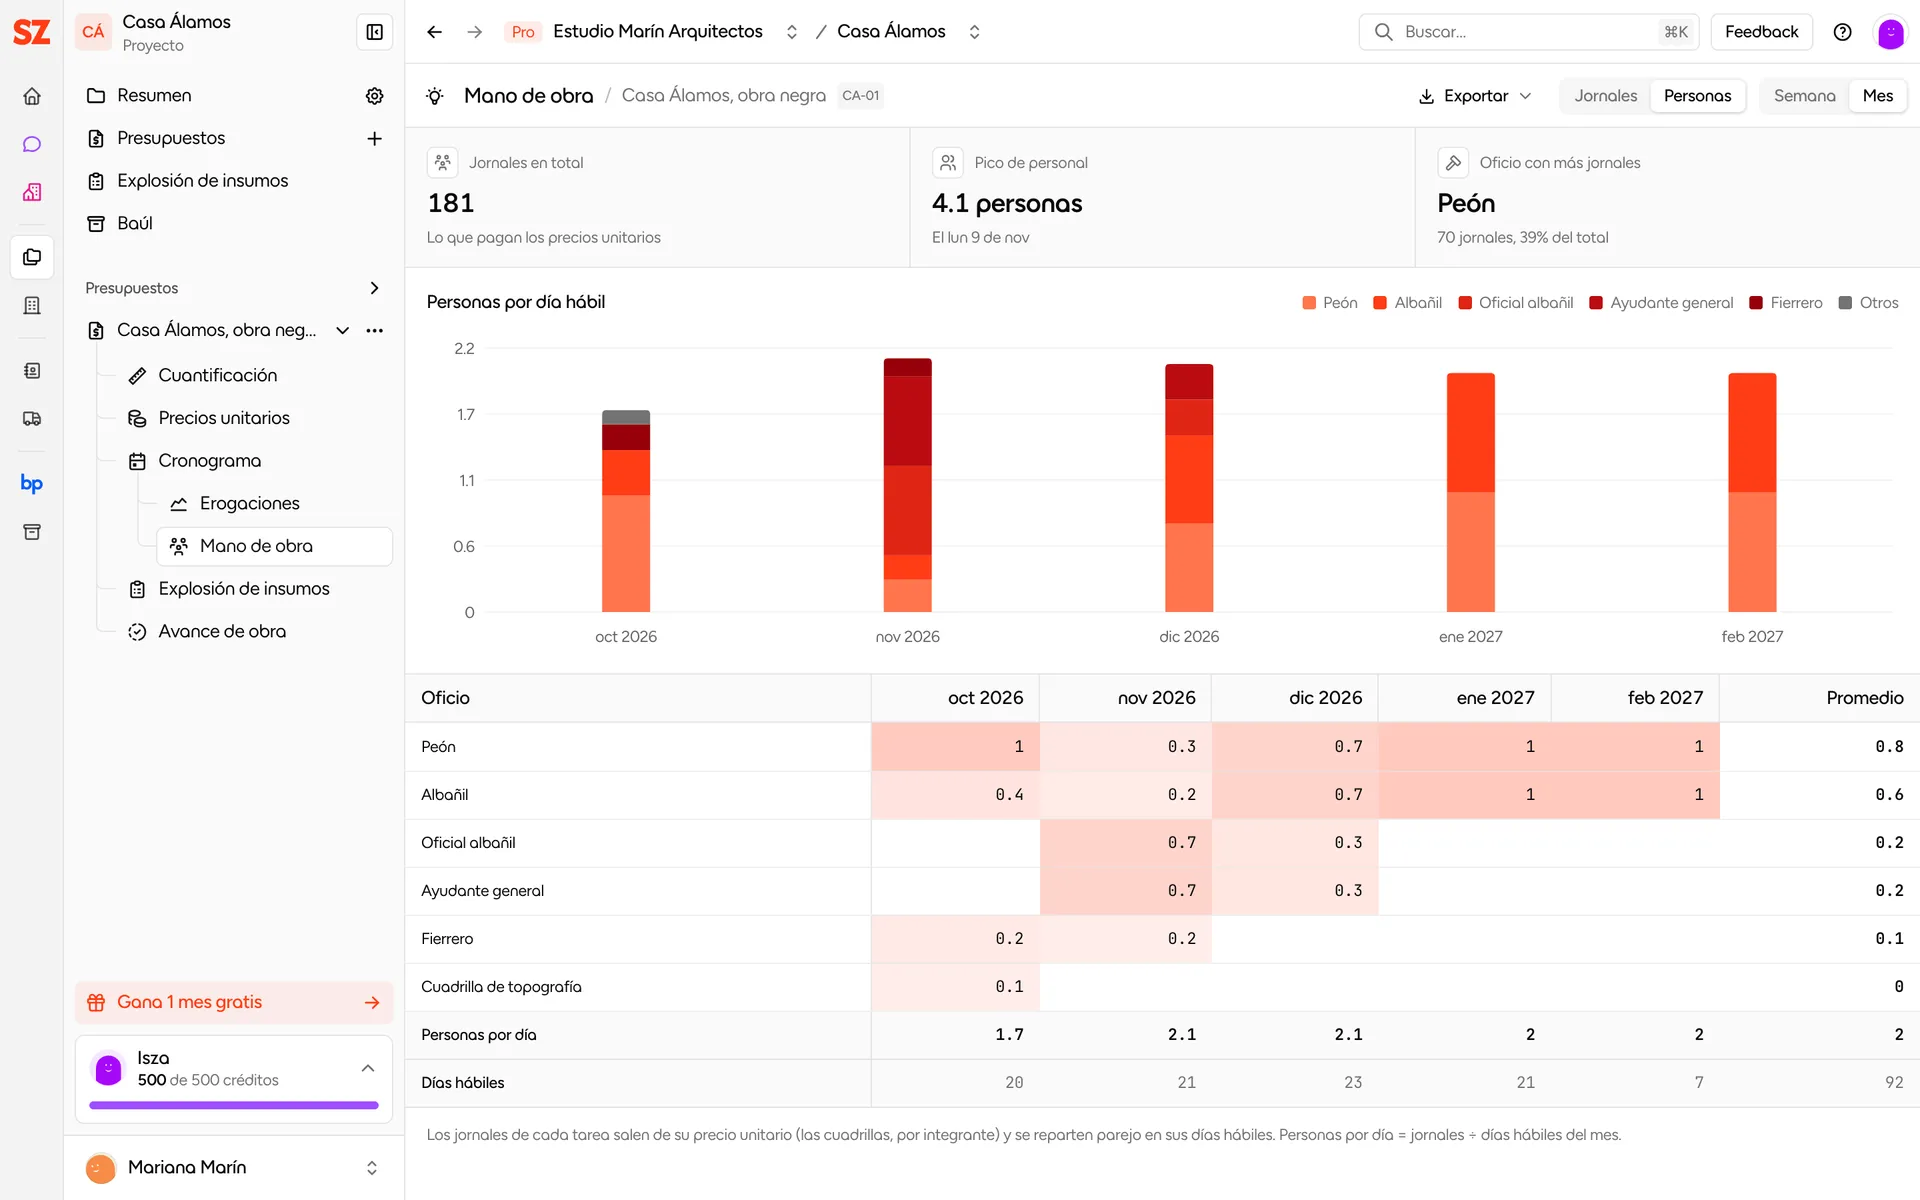Open the archive box icon in rail
Screen dimensions: 1920x1200
tap(32, 532)
